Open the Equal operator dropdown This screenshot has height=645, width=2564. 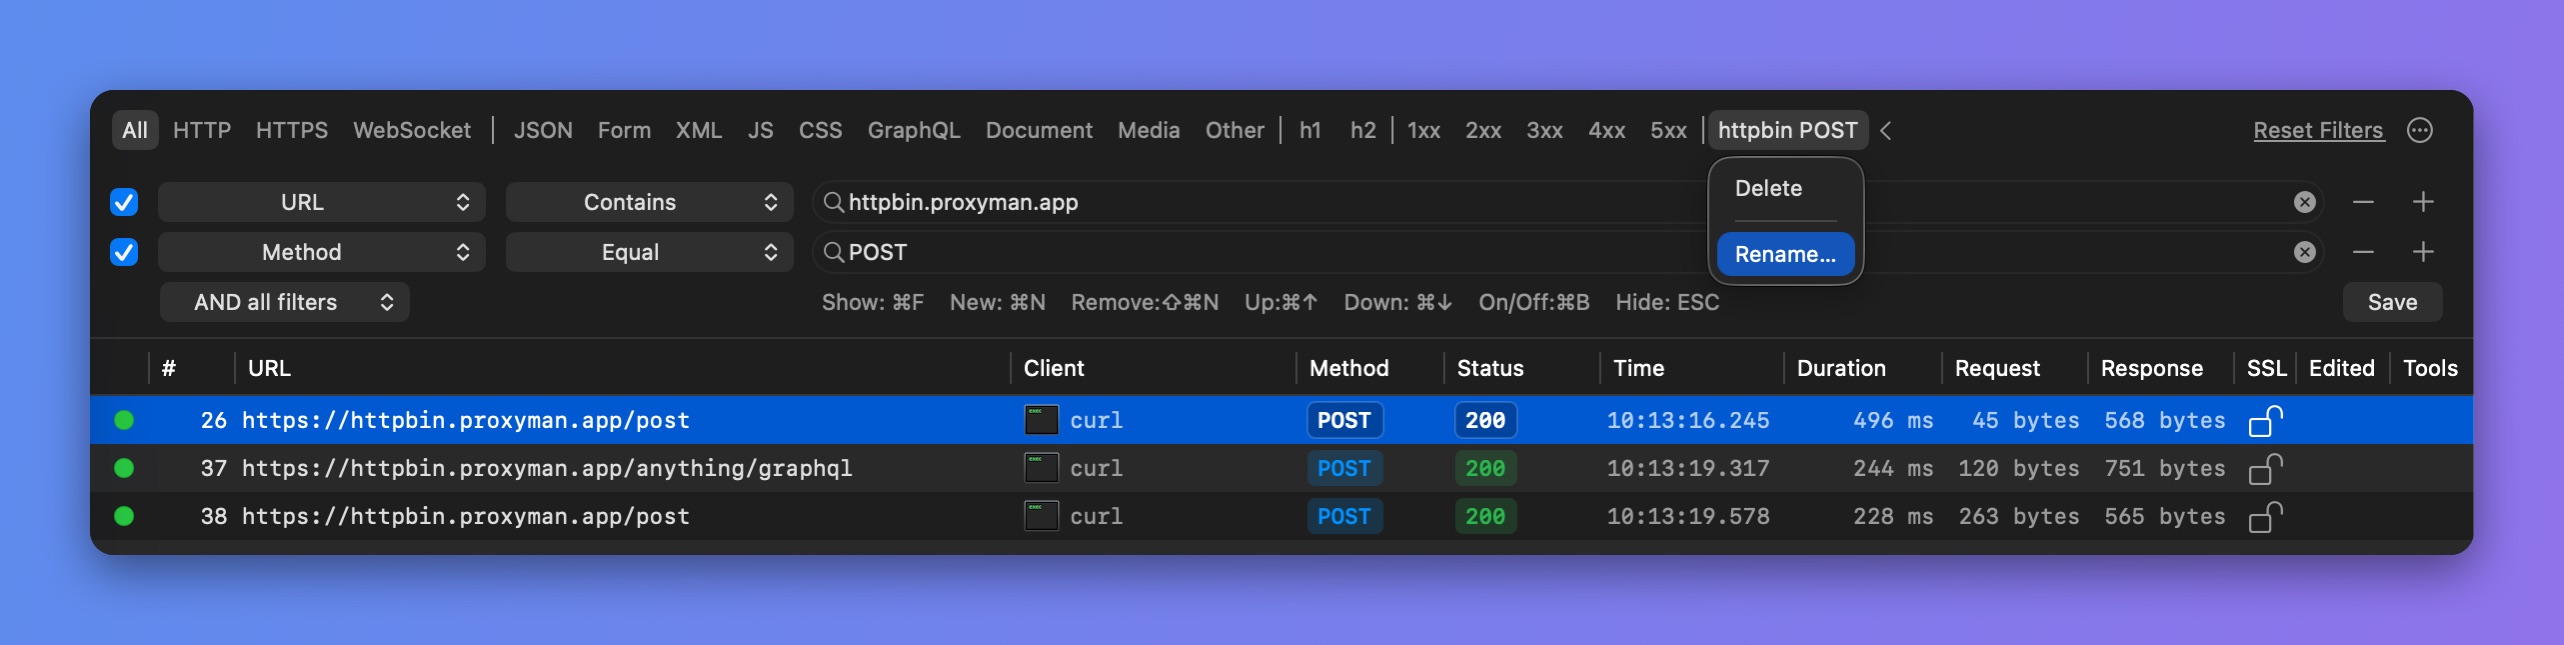point(649,252)
